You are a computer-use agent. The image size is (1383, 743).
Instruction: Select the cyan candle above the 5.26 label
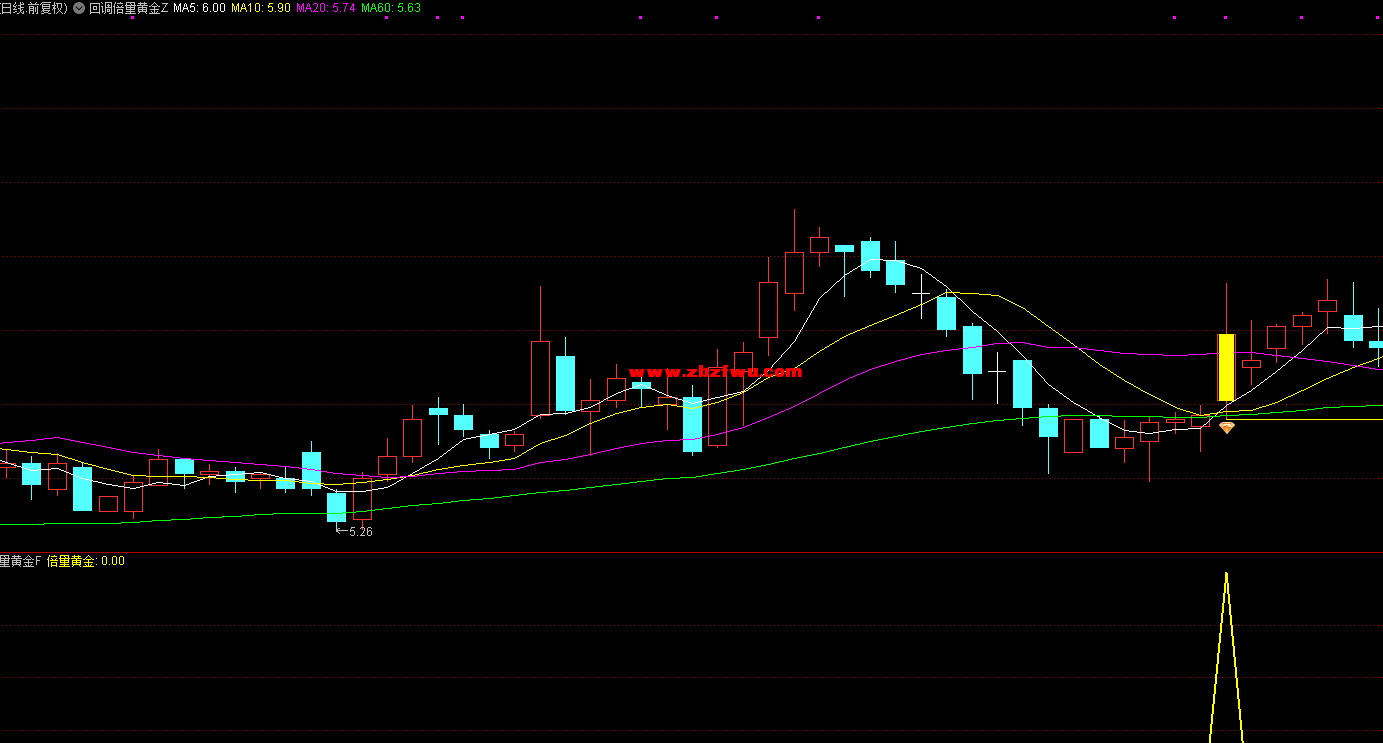pos(336,506)
